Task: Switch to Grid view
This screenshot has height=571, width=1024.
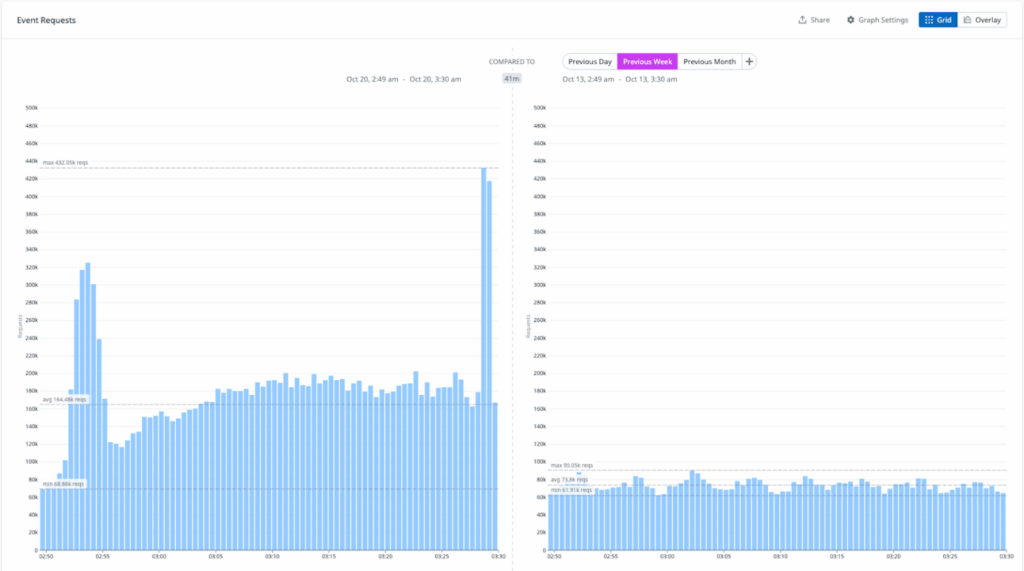Action: coord(937,20)
